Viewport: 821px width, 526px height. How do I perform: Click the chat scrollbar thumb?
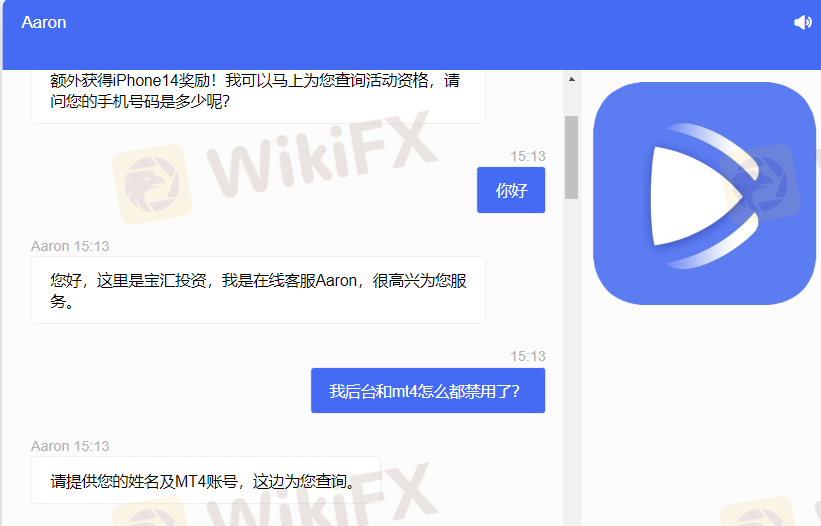pyautogui.click(x=572, y=158)
